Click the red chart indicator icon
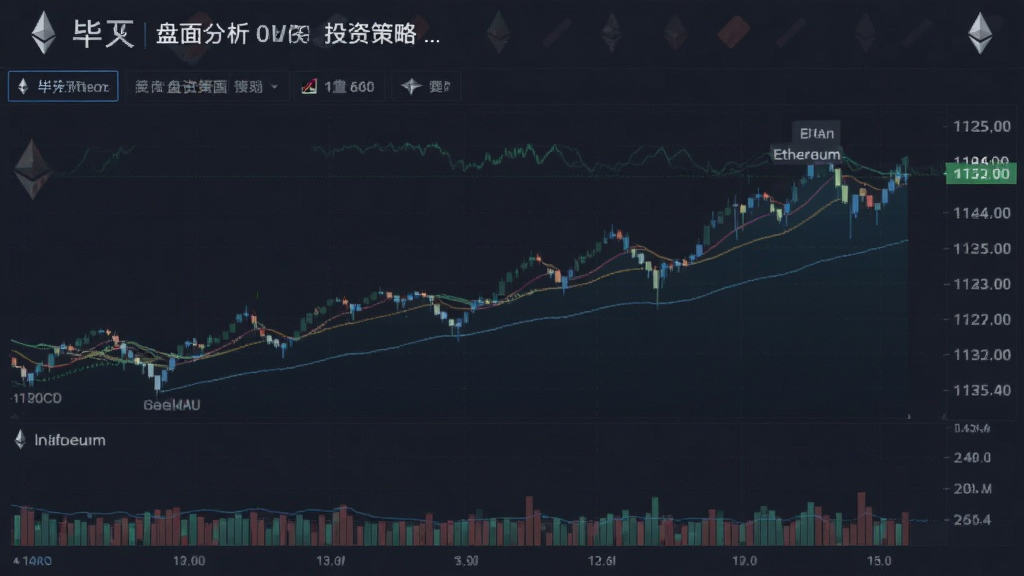This screenshot has height=576, width=1024. coord(309,86)
